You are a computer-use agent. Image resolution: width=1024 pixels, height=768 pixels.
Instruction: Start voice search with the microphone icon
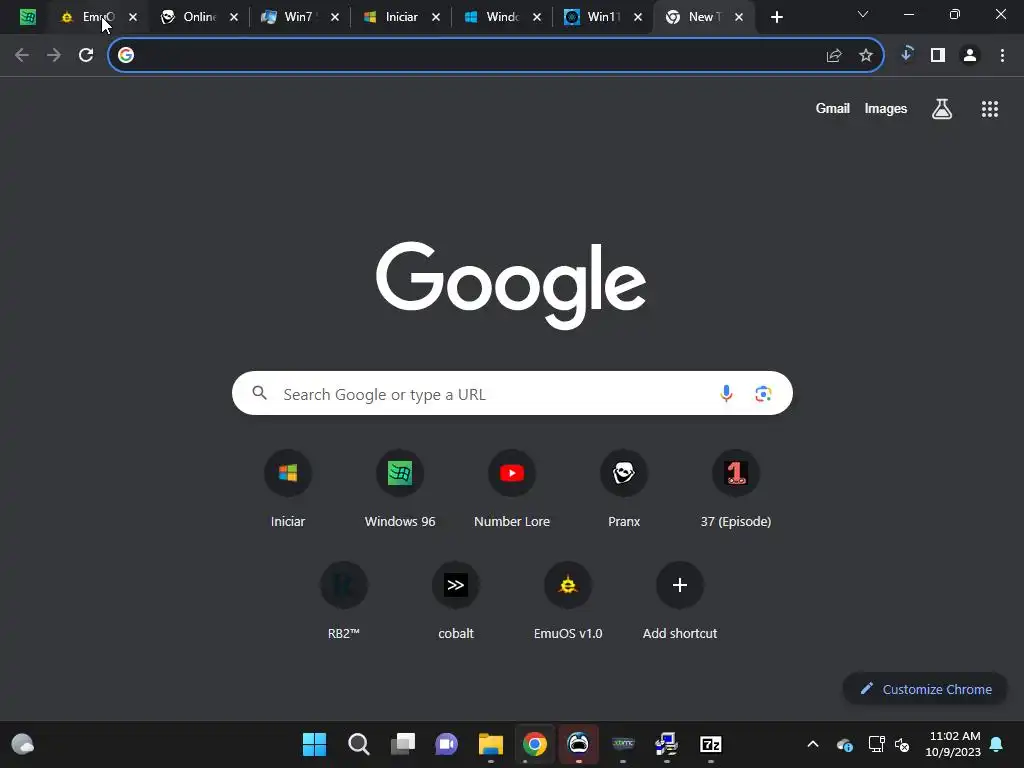[x=726, y=393]
